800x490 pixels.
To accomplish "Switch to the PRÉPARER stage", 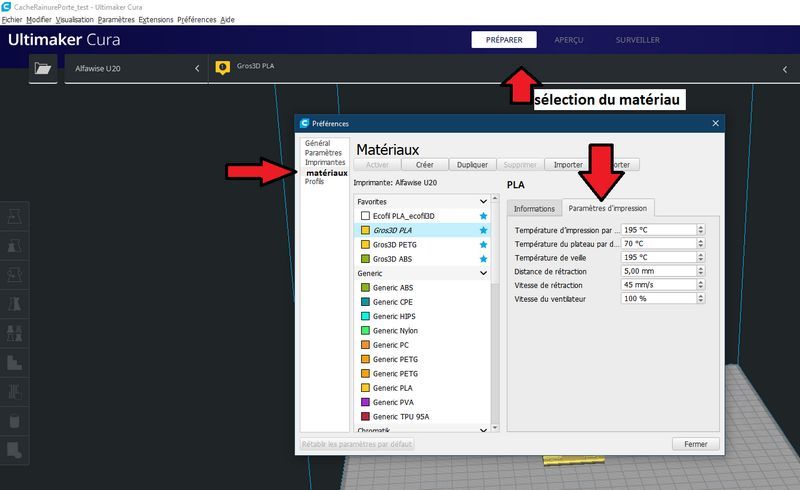I will 504,40.
